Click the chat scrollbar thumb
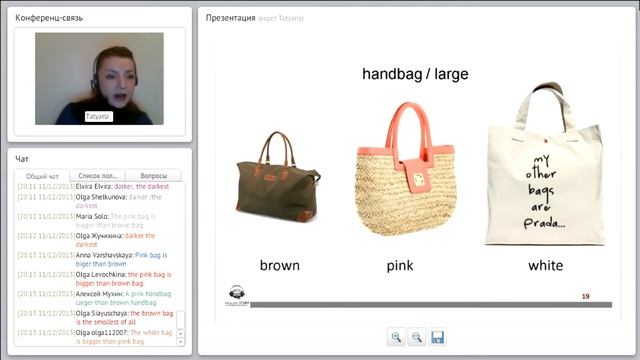 (180, 320)
